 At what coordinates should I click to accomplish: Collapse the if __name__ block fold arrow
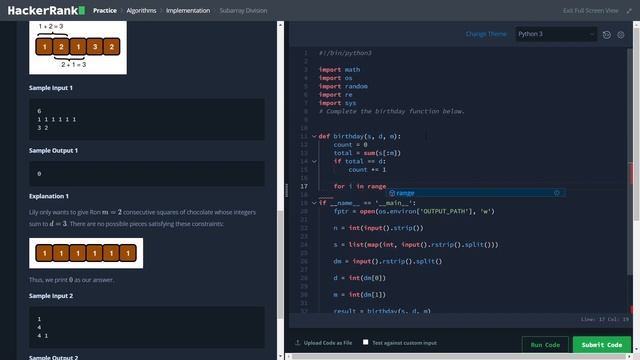coord(314,203)
